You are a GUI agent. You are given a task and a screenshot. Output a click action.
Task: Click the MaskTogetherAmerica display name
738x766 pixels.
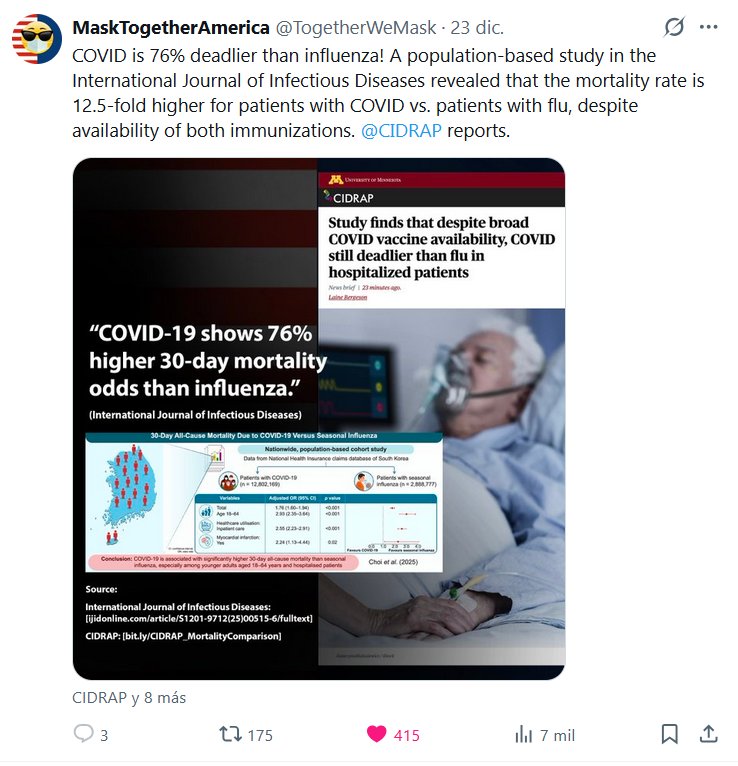pyautogui.click(x=171, y=27)
